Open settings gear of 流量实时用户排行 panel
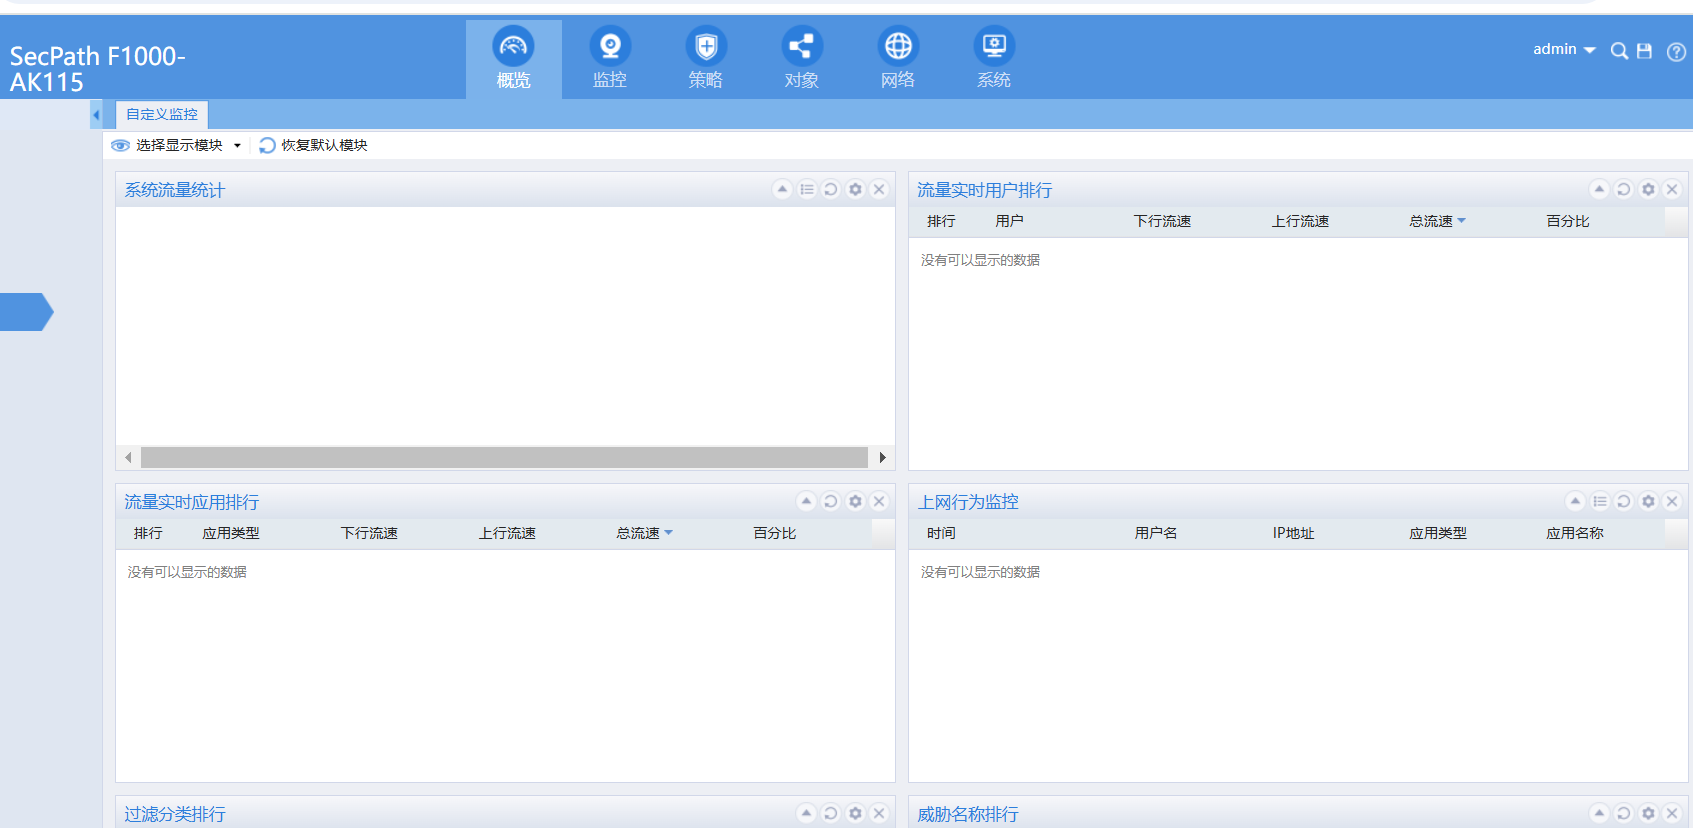This screenshot has width=1693, height=828. coord(1648,189)
